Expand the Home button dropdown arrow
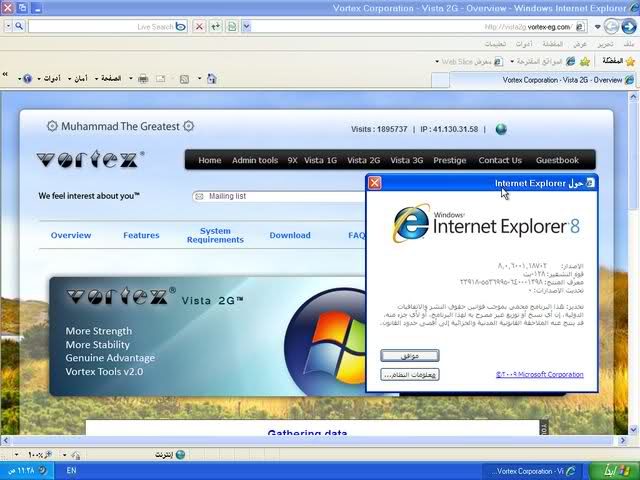The height and width of the screenshot is (480, 640). tap(200, 78)
